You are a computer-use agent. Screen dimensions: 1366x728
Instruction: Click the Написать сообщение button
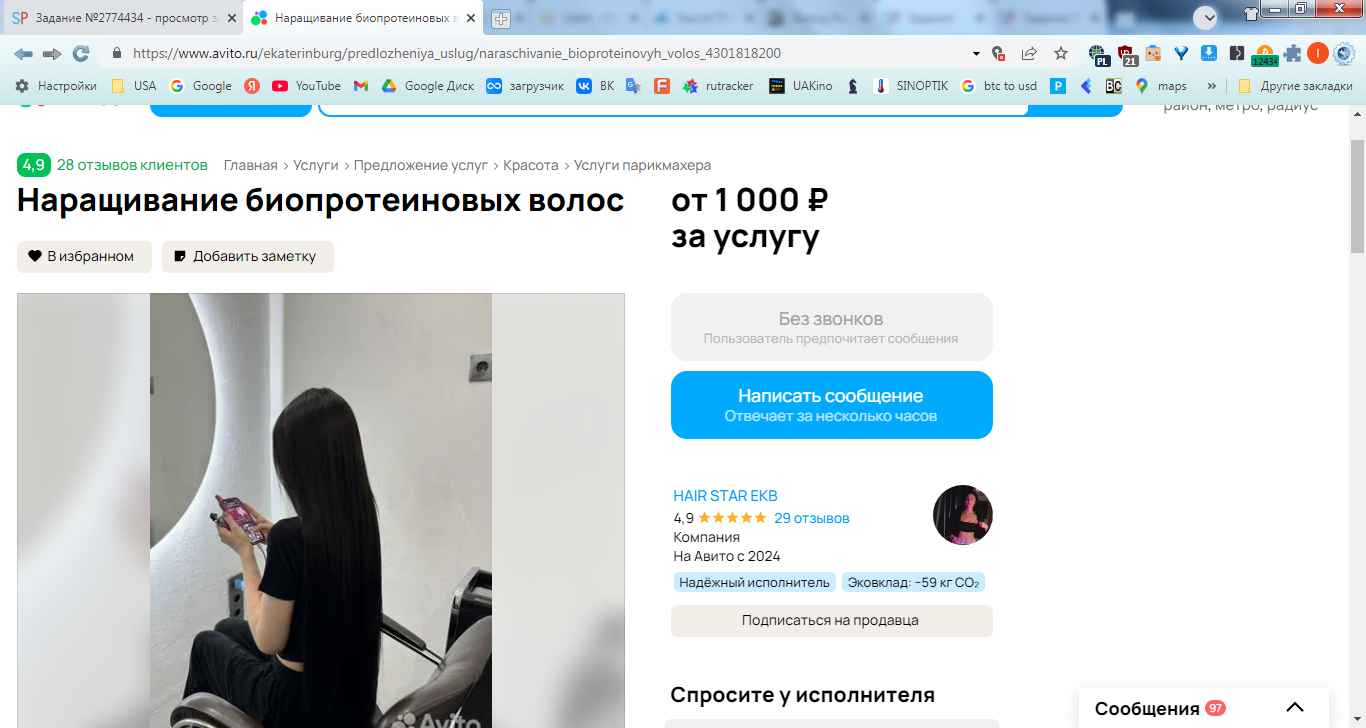pos(832,405)
